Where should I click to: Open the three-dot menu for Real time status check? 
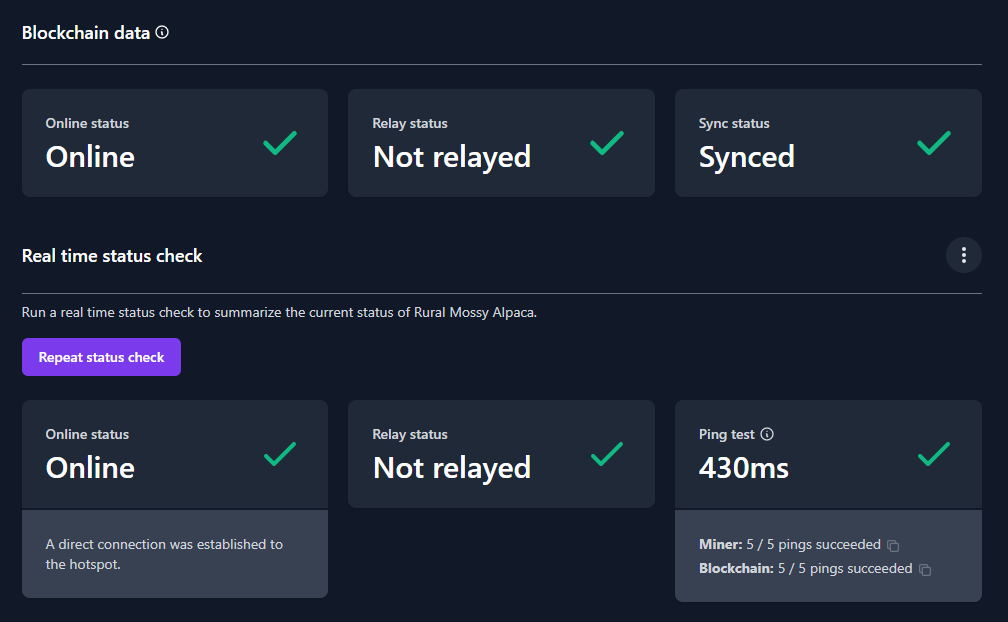[963, 255]
